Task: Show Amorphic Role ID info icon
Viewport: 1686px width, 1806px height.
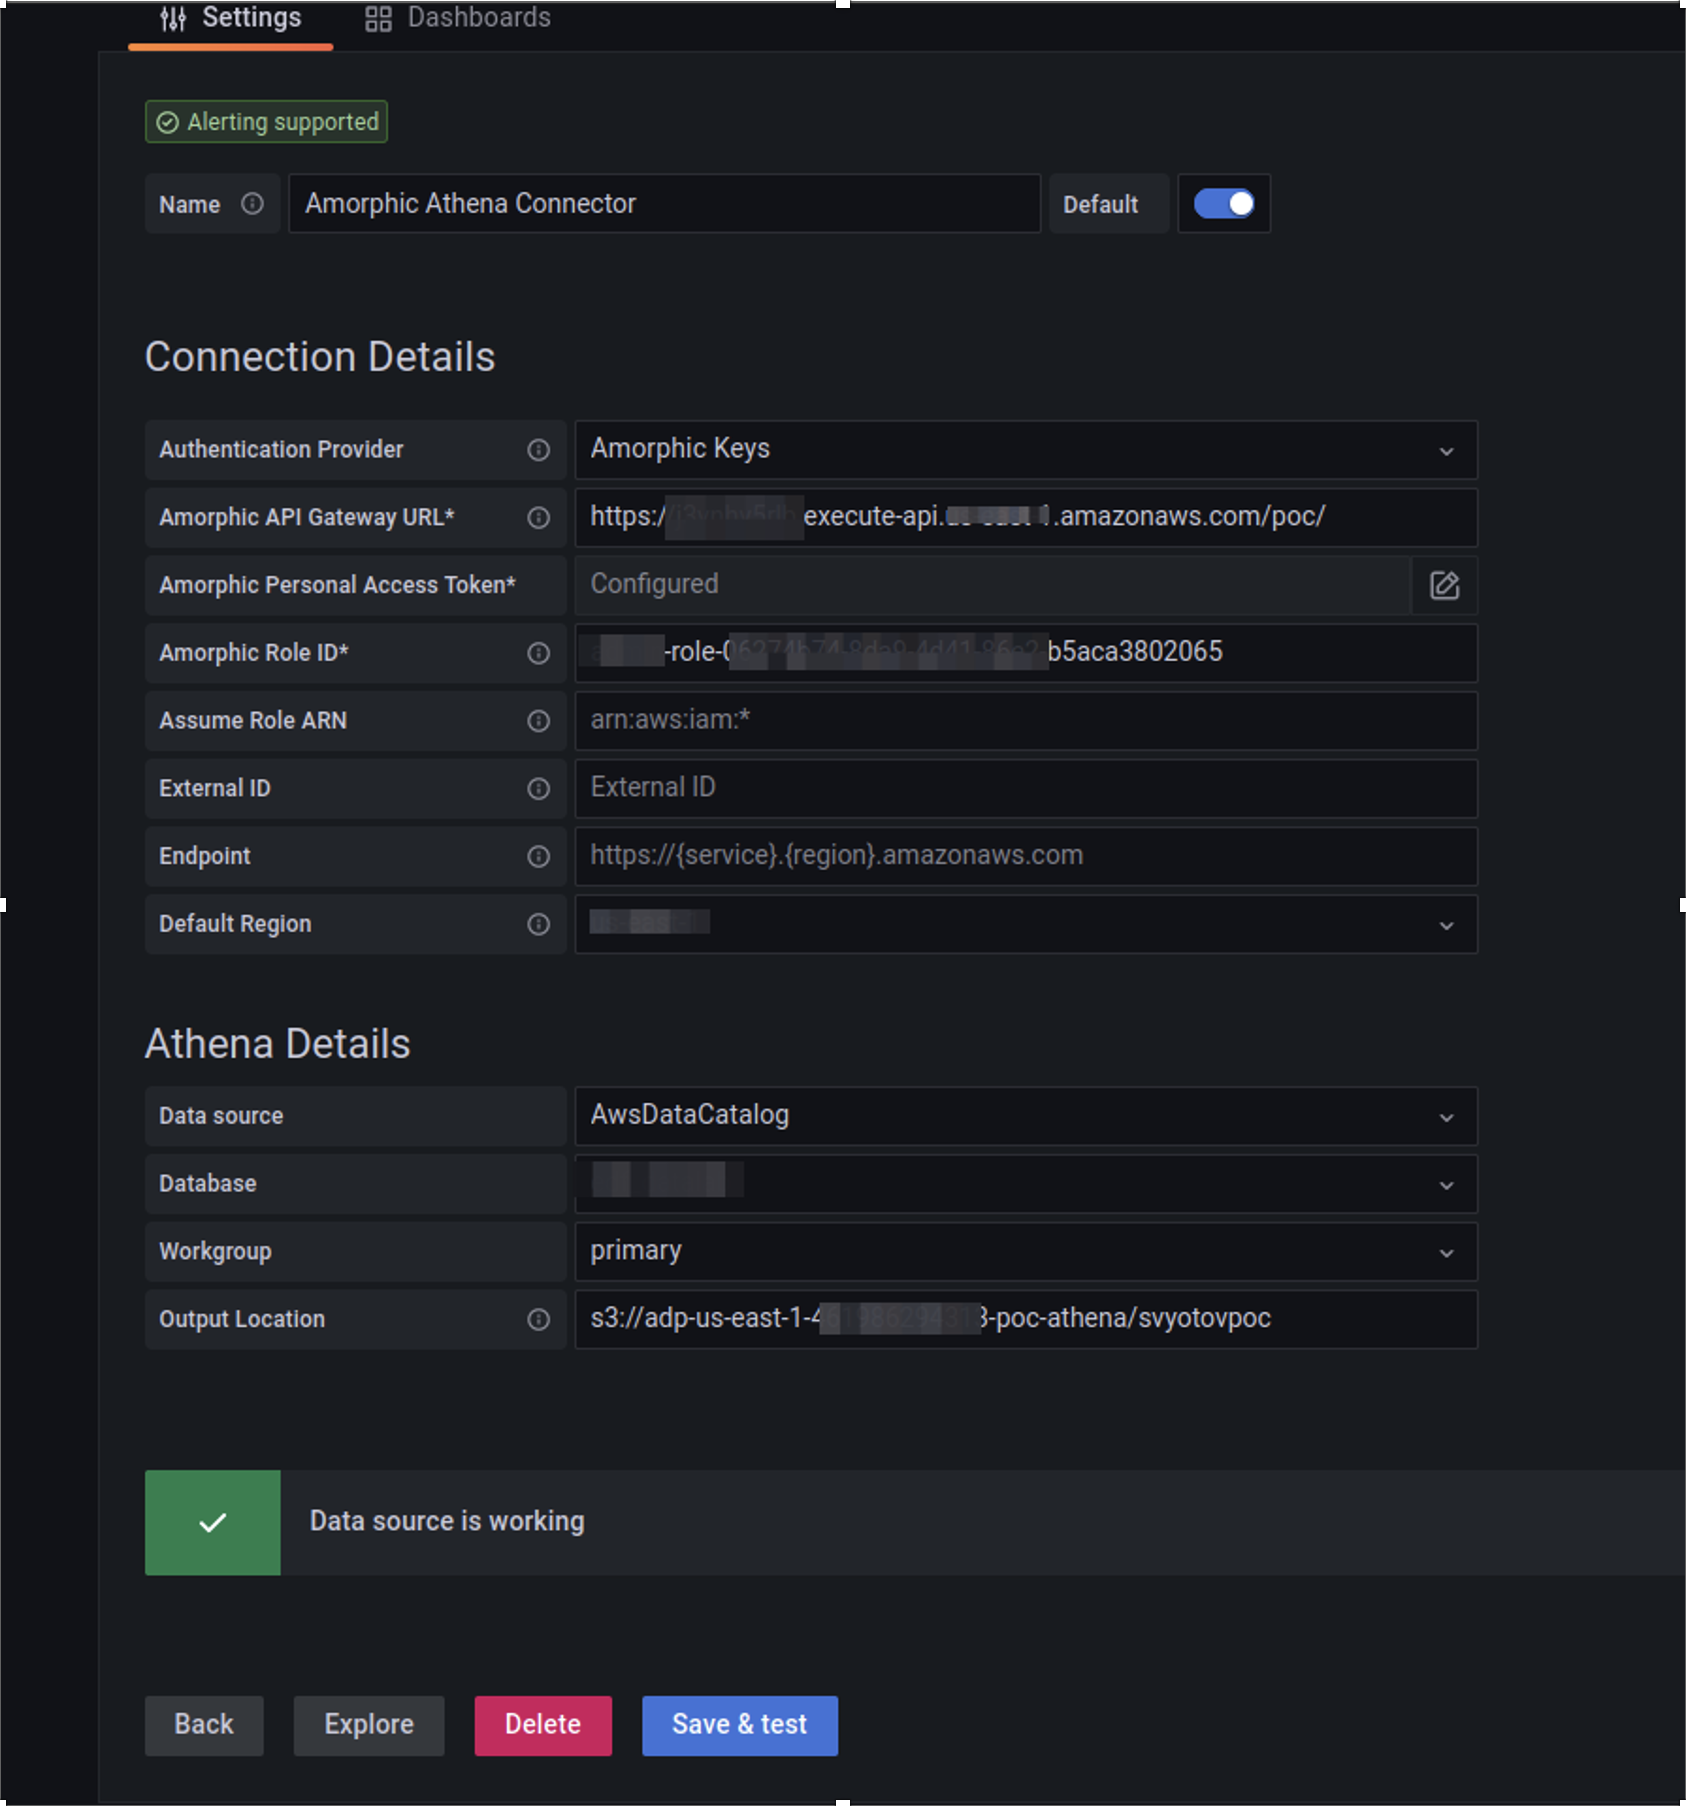Action: pos(539,653)
